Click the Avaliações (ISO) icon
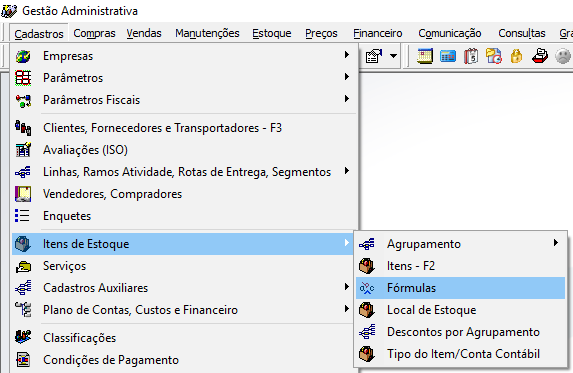 23,150
